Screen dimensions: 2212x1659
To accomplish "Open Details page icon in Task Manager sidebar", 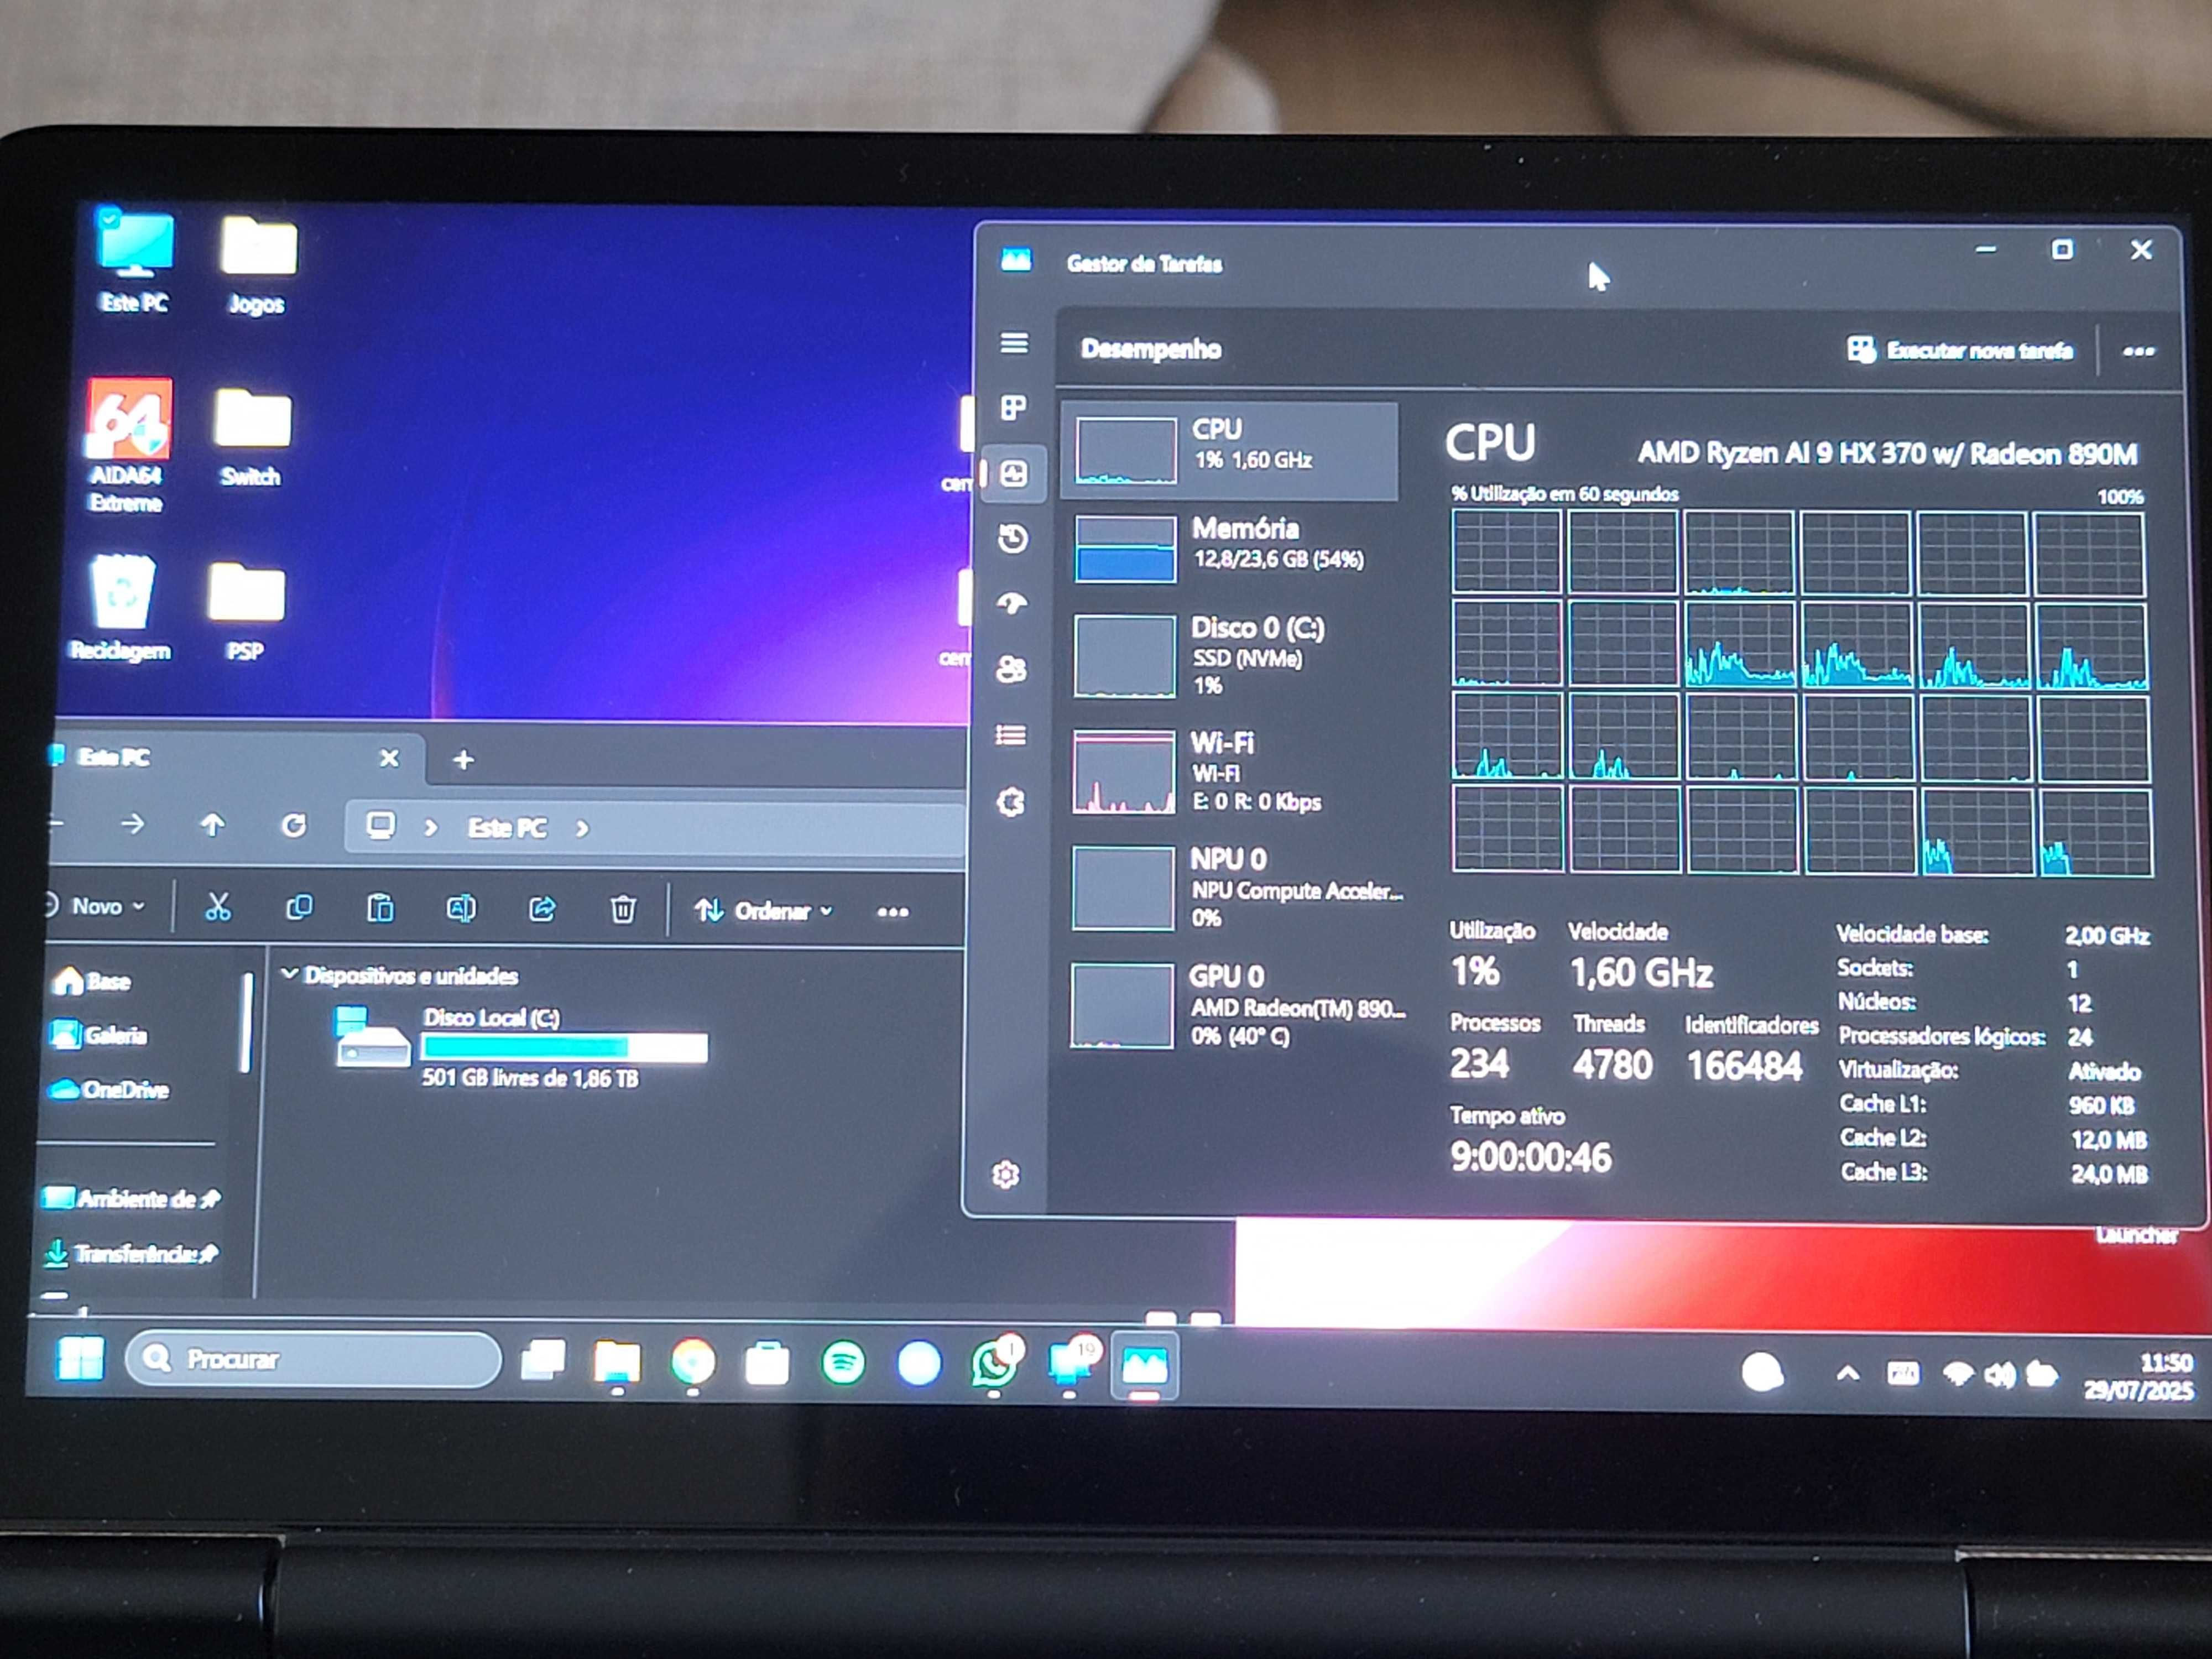I will [1011, 735].
